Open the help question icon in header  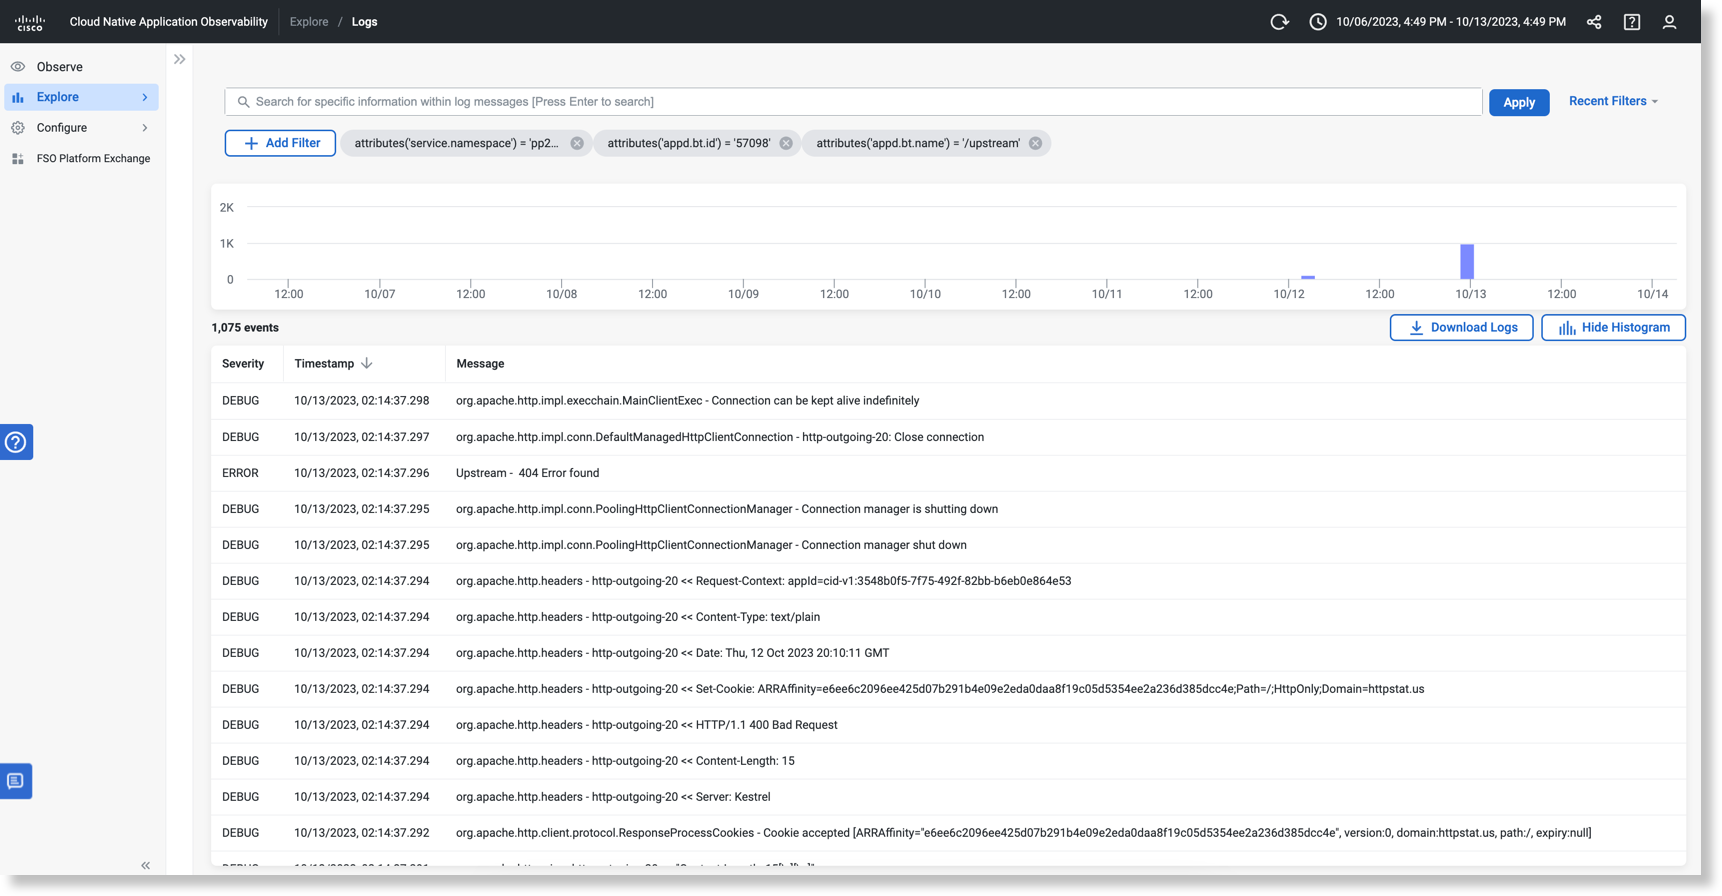[x=1632, y=22]
